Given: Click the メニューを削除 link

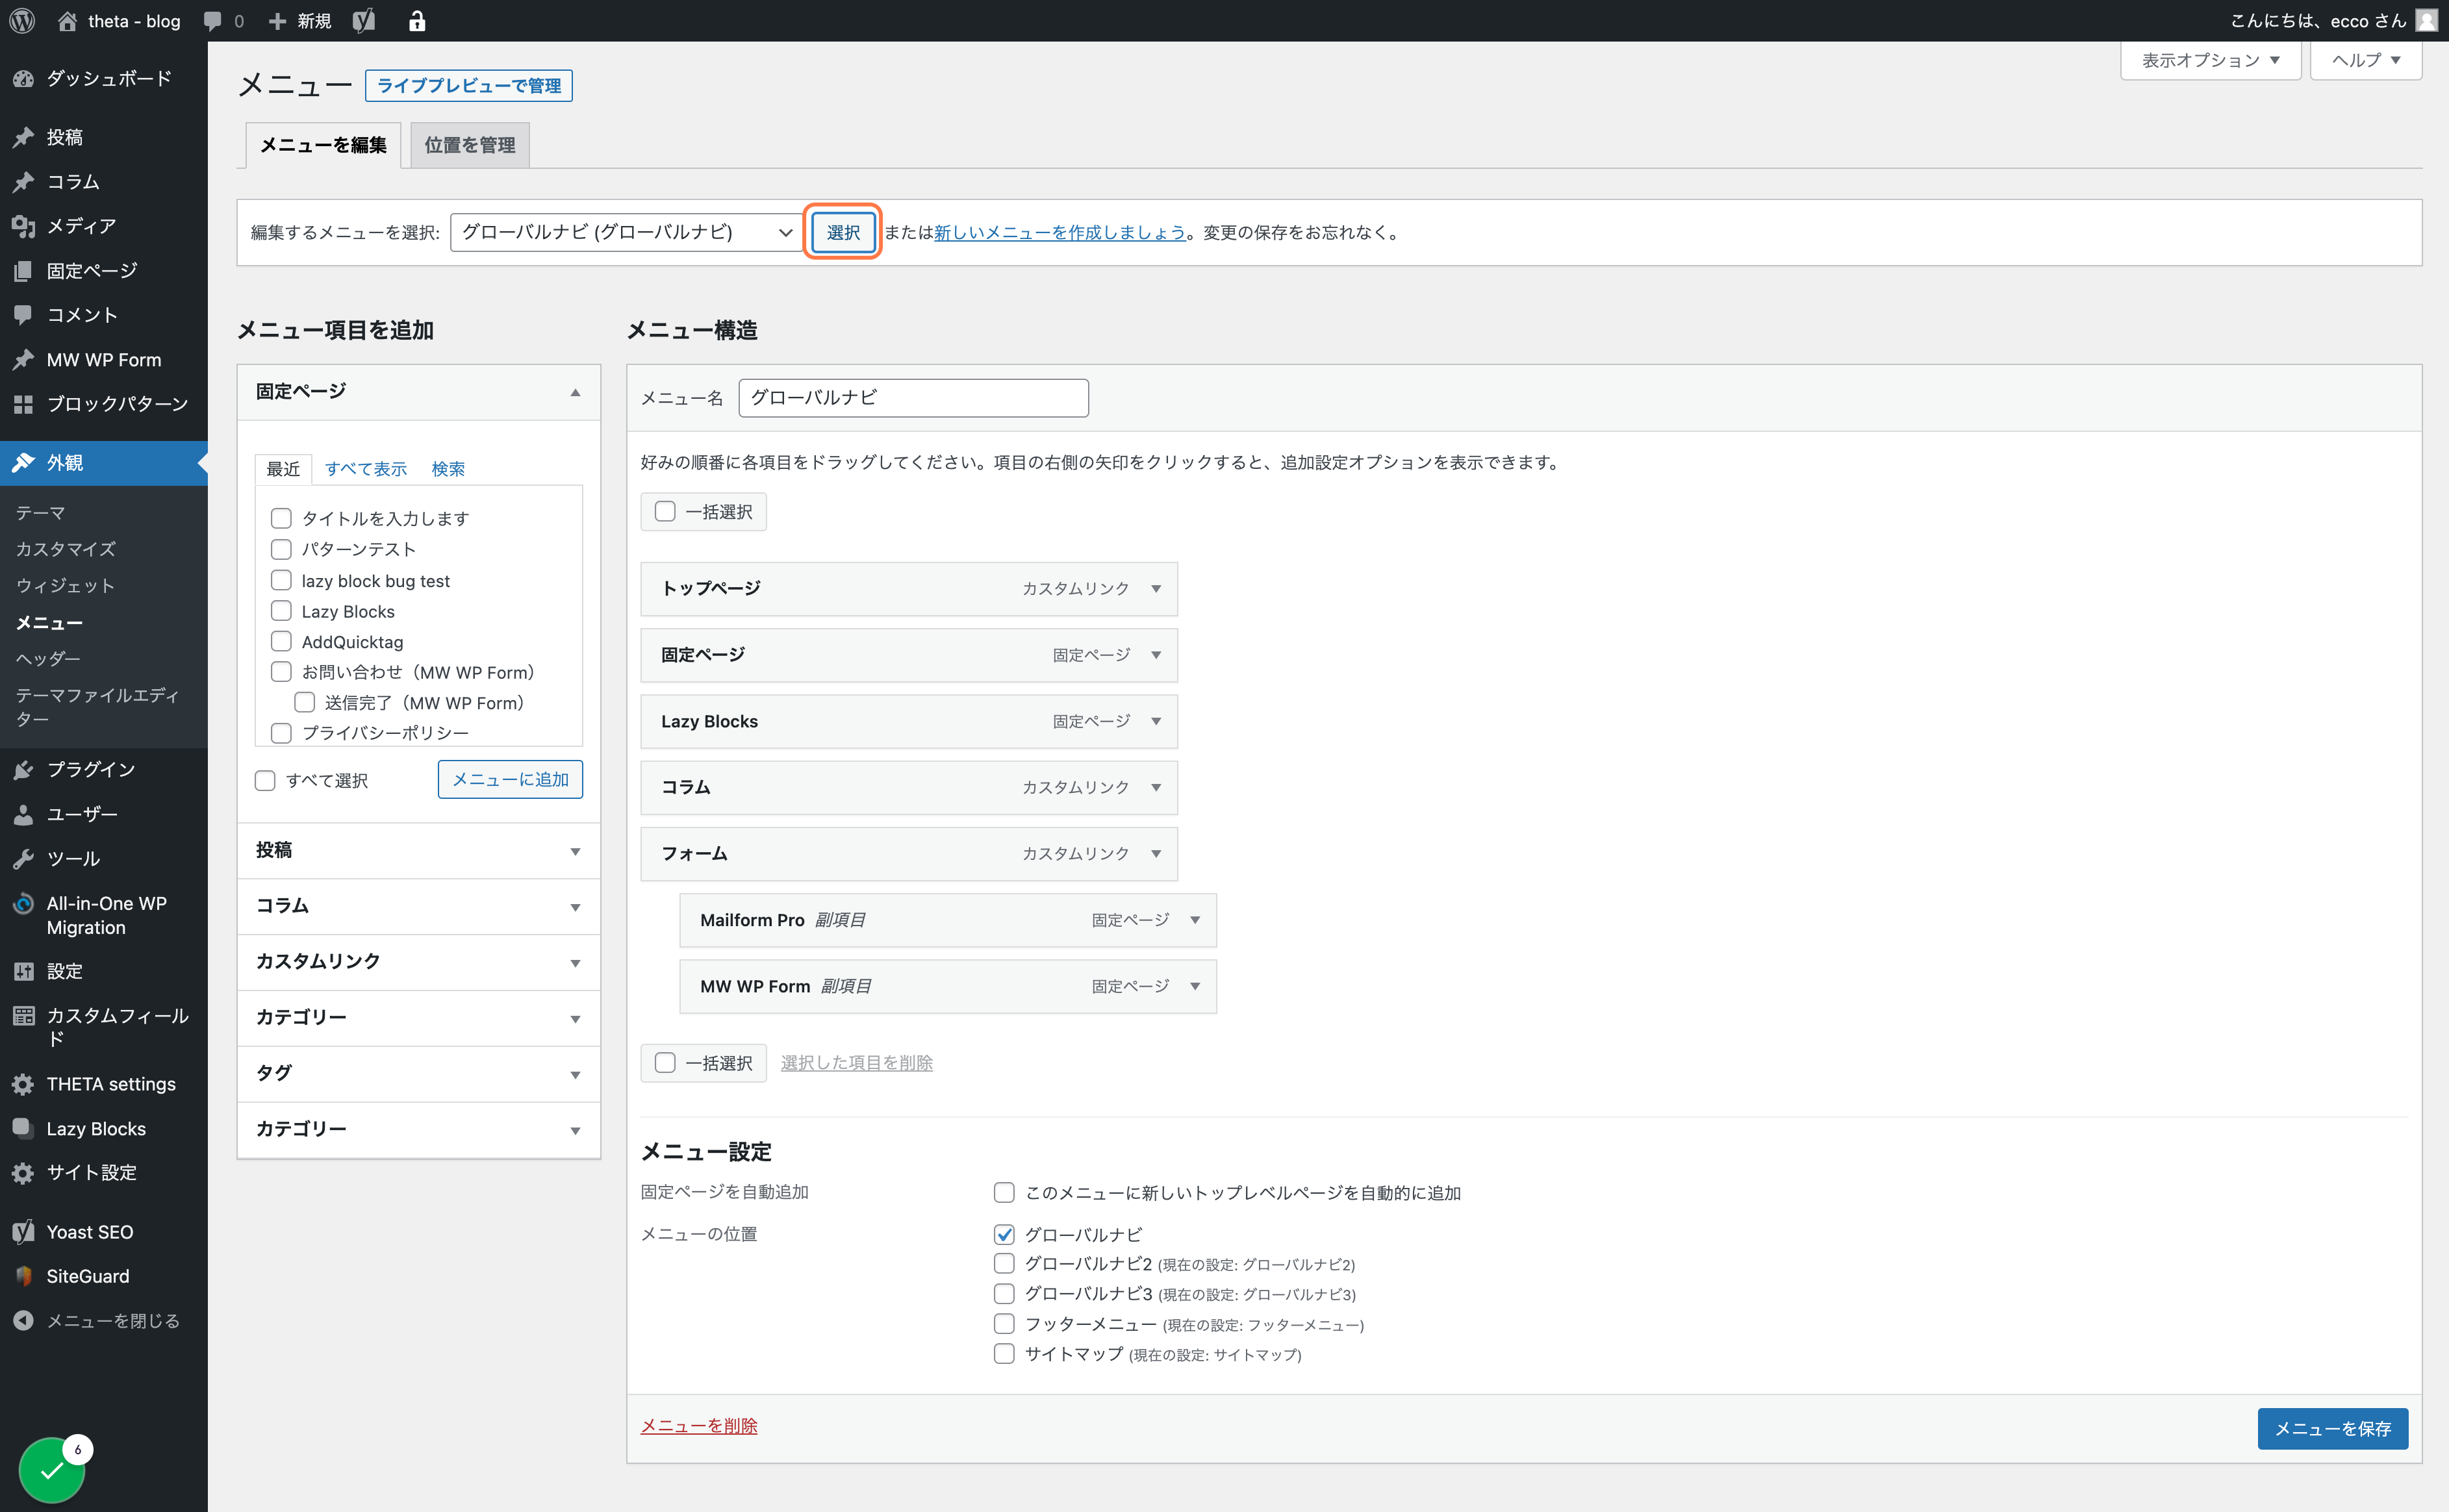Looking at the screenshot, I should tap(699, 1425).
